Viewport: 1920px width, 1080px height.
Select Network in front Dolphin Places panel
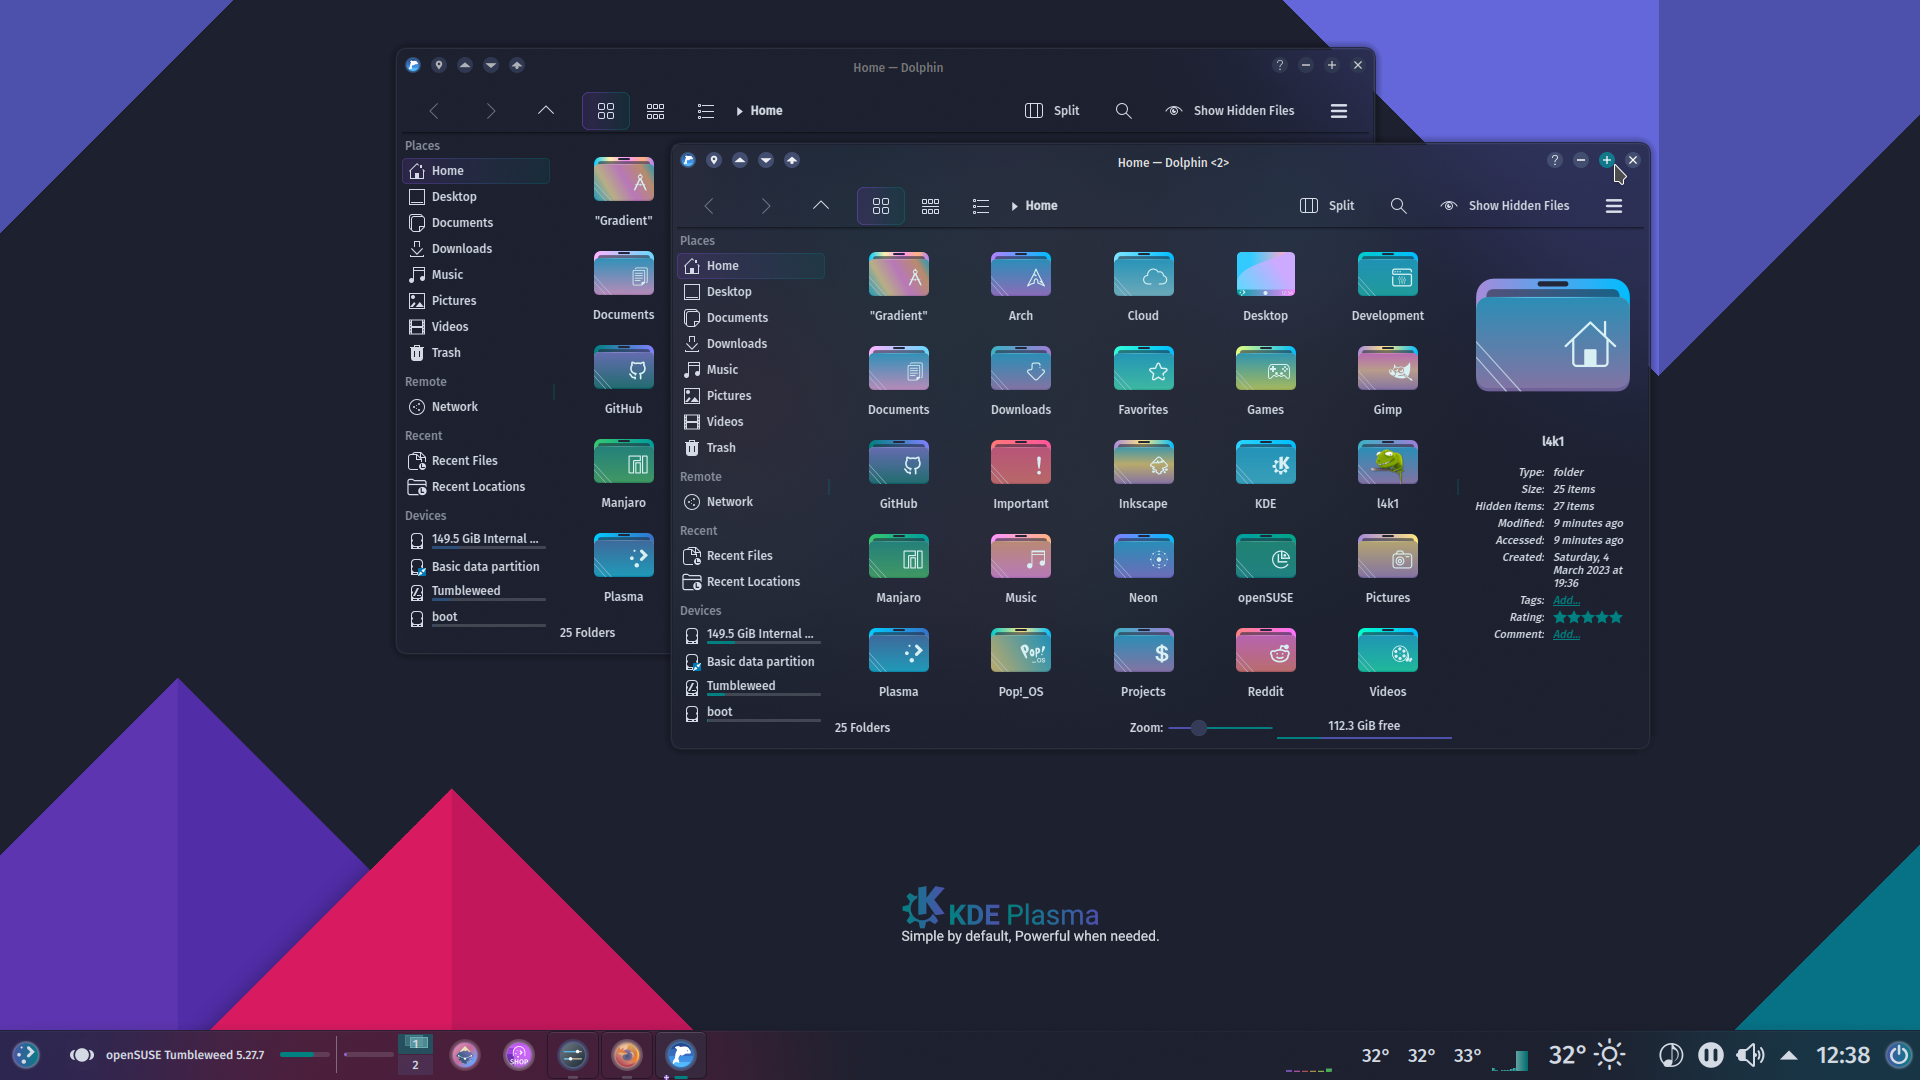751,502
